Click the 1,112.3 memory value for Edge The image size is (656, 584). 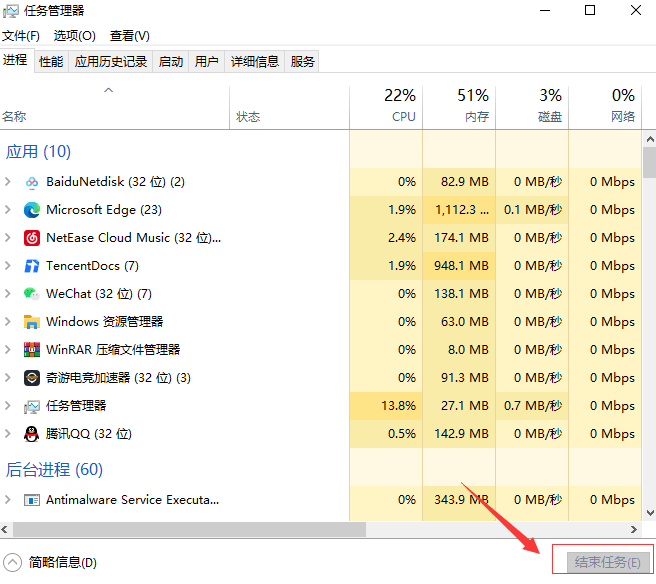tap(459, 210)
